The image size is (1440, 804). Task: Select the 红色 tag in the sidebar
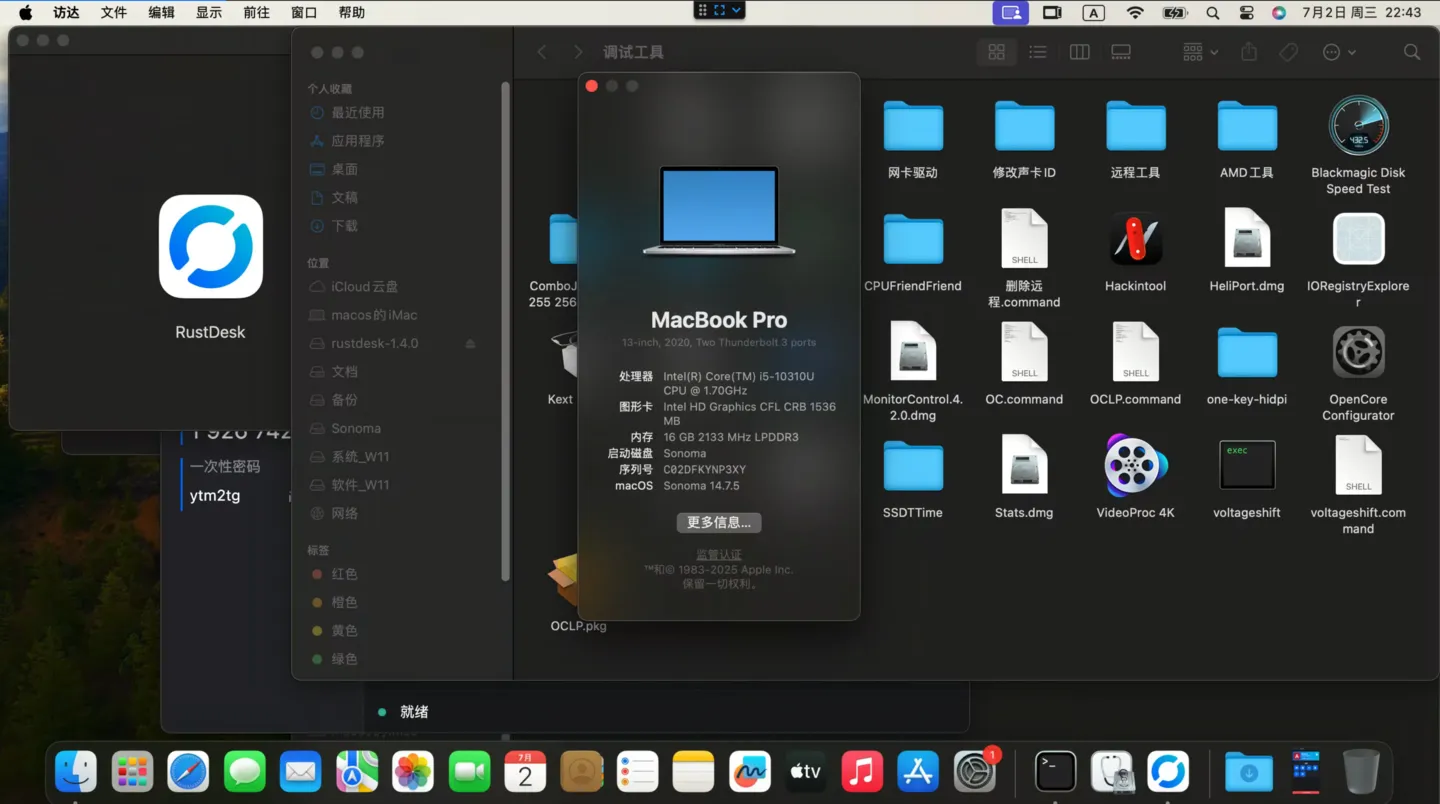344,574
